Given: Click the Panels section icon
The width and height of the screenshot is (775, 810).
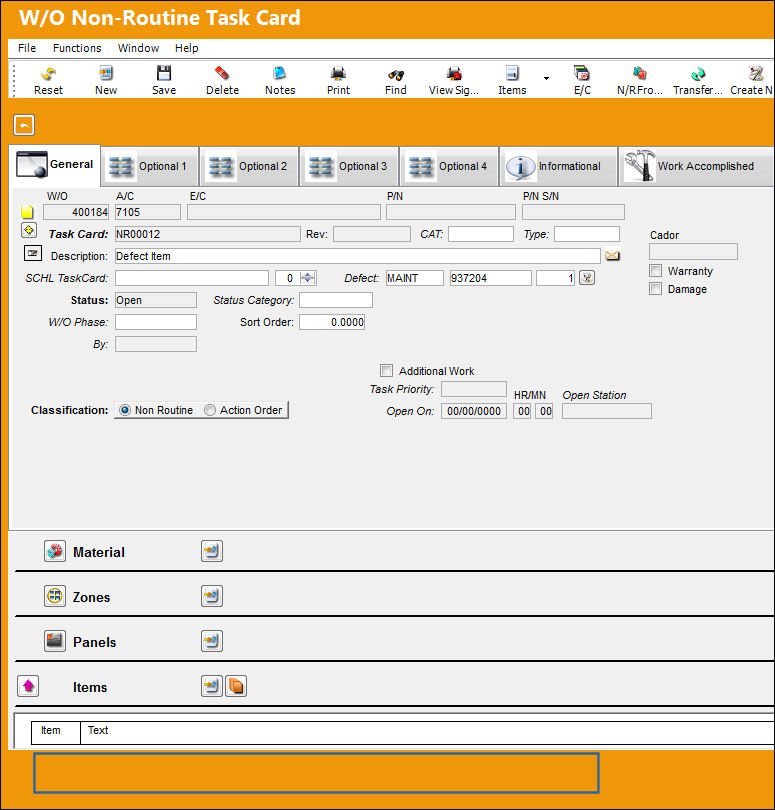Looking at the screenshot, I should click(55, 641).
